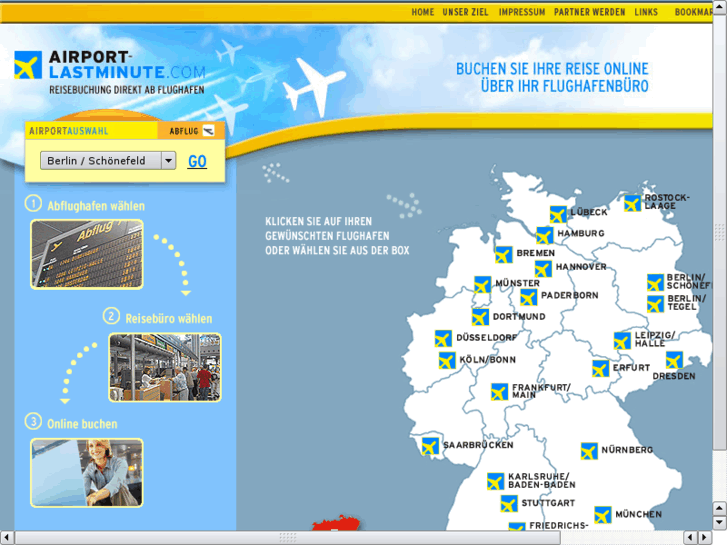Select the Dresden airport icon
727x545 pixels.
click(x=674, y=360)
